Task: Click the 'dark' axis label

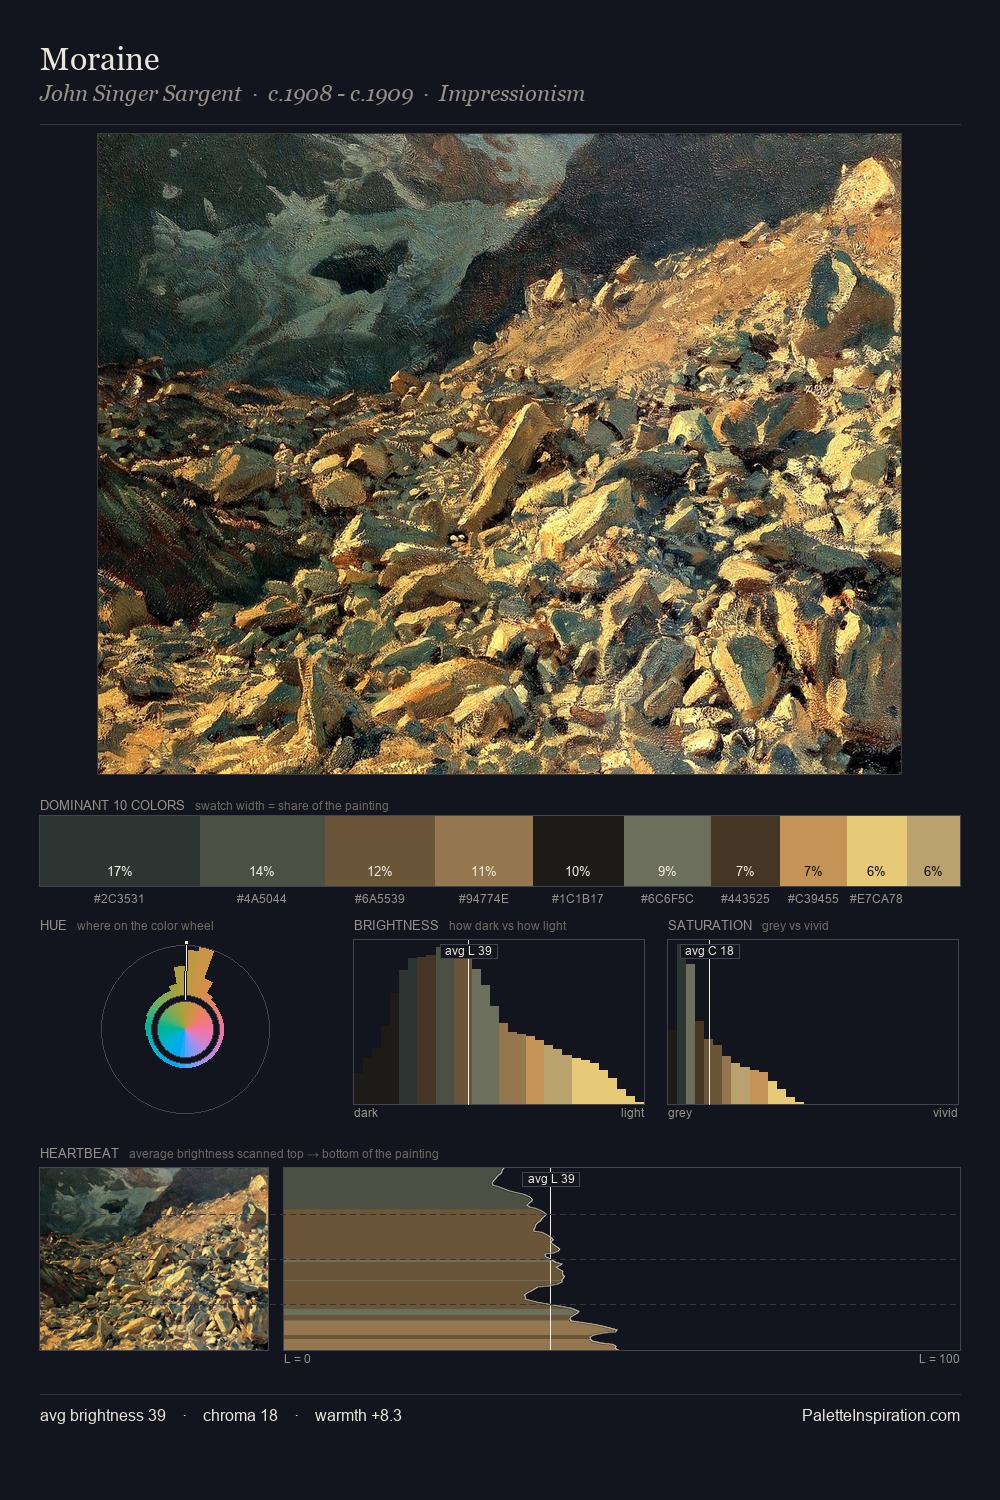Action: pos(366,1113)
